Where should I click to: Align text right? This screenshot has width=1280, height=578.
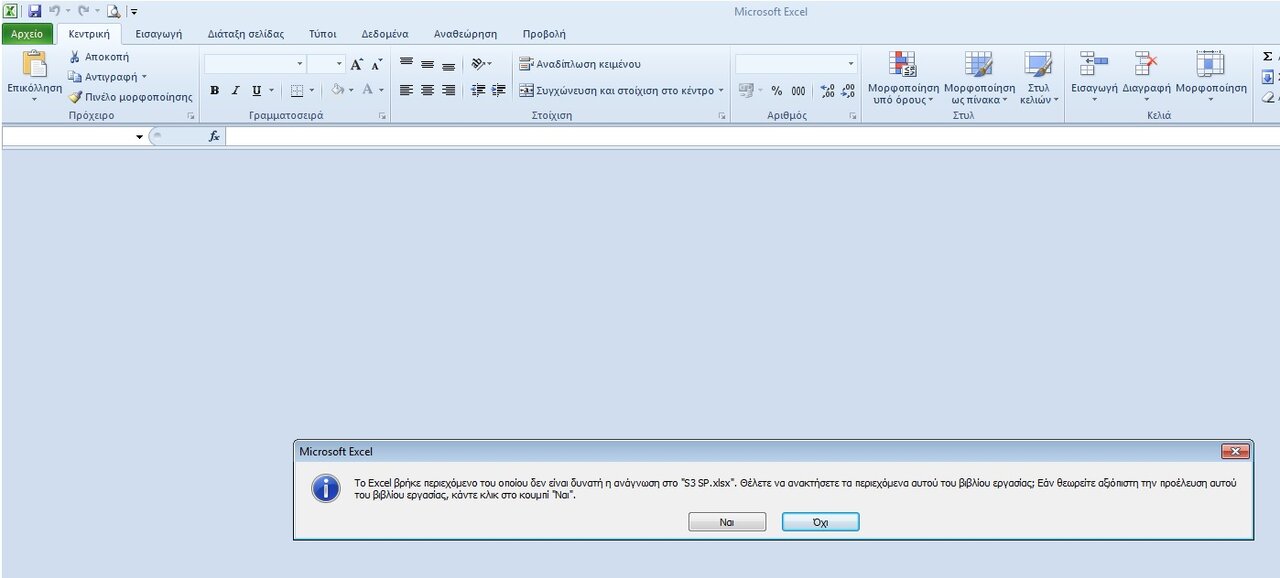point(448,90)
